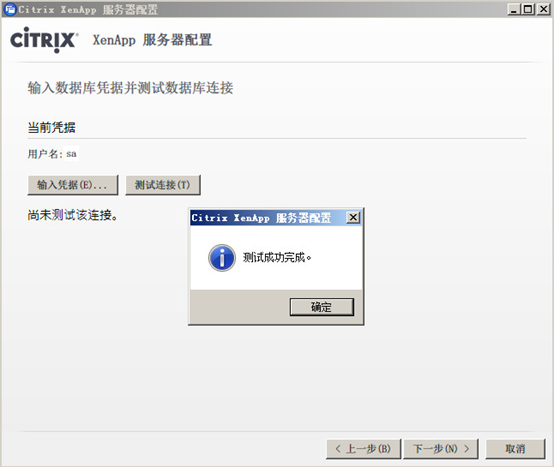This screenshot has width=554, height=467.
Task: Click the username value sa
Action: pyautogui.click(x=71, y=154)
